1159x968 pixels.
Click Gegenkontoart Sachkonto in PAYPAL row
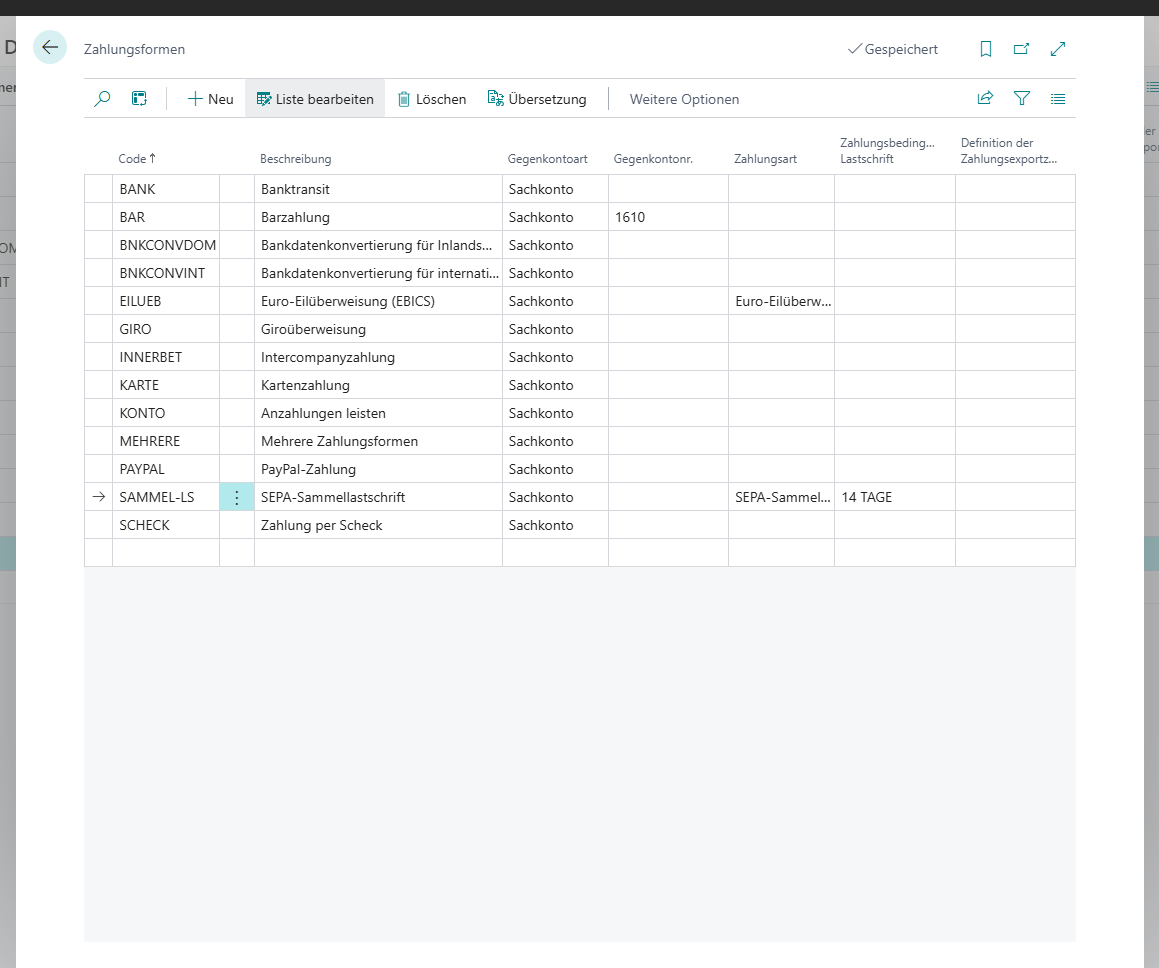point(555,470)
